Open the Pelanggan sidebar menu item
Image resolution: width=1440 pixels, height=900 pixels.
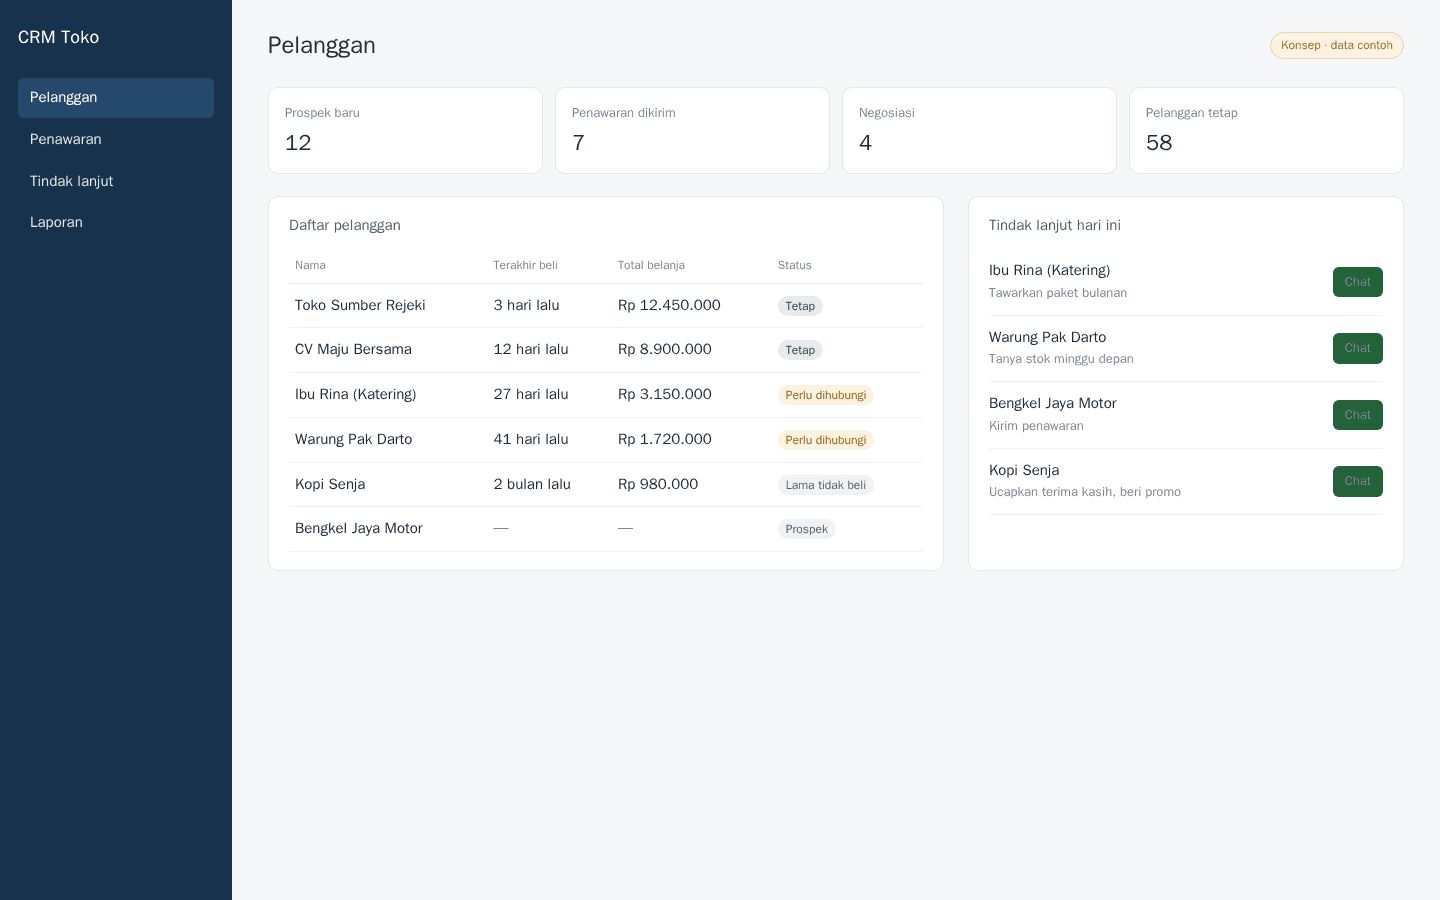pyautogui.click(x=116, y=98)
